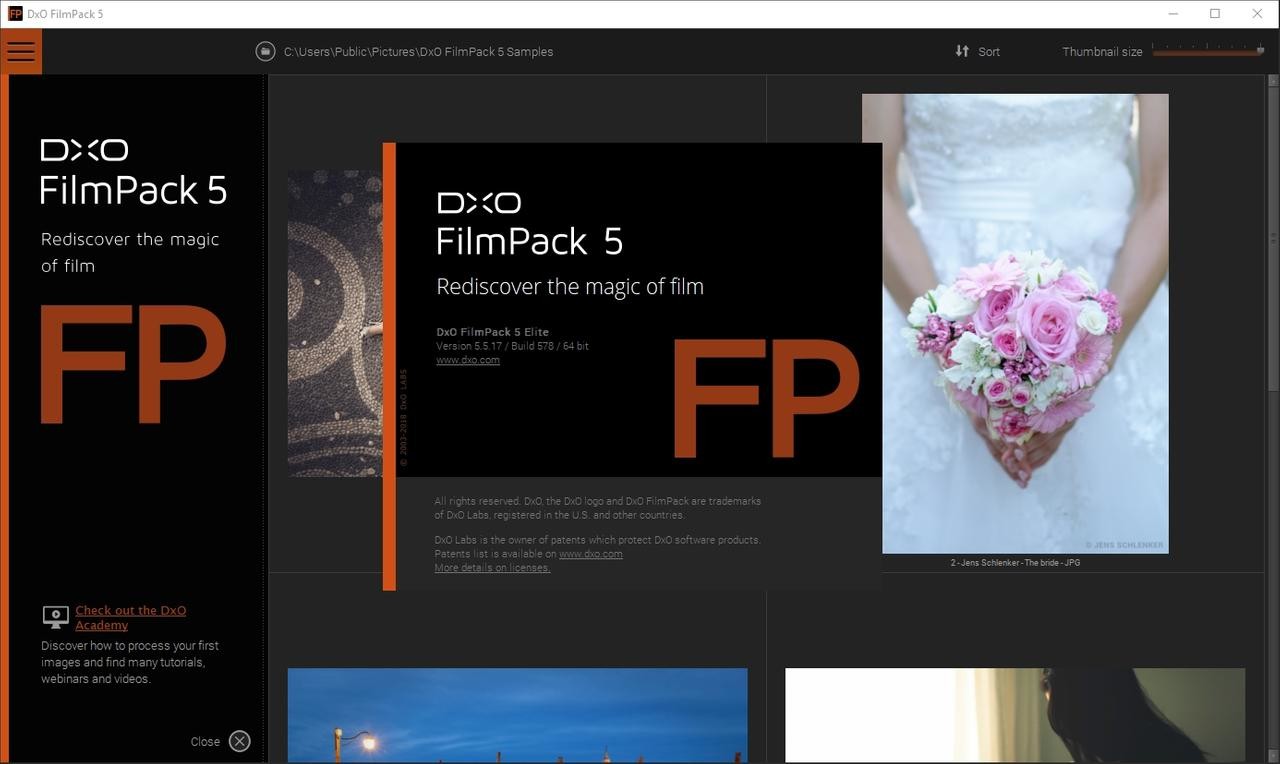Click the Thumbnail size label
1280x764 pixels.
click(x=1102, y=51)
